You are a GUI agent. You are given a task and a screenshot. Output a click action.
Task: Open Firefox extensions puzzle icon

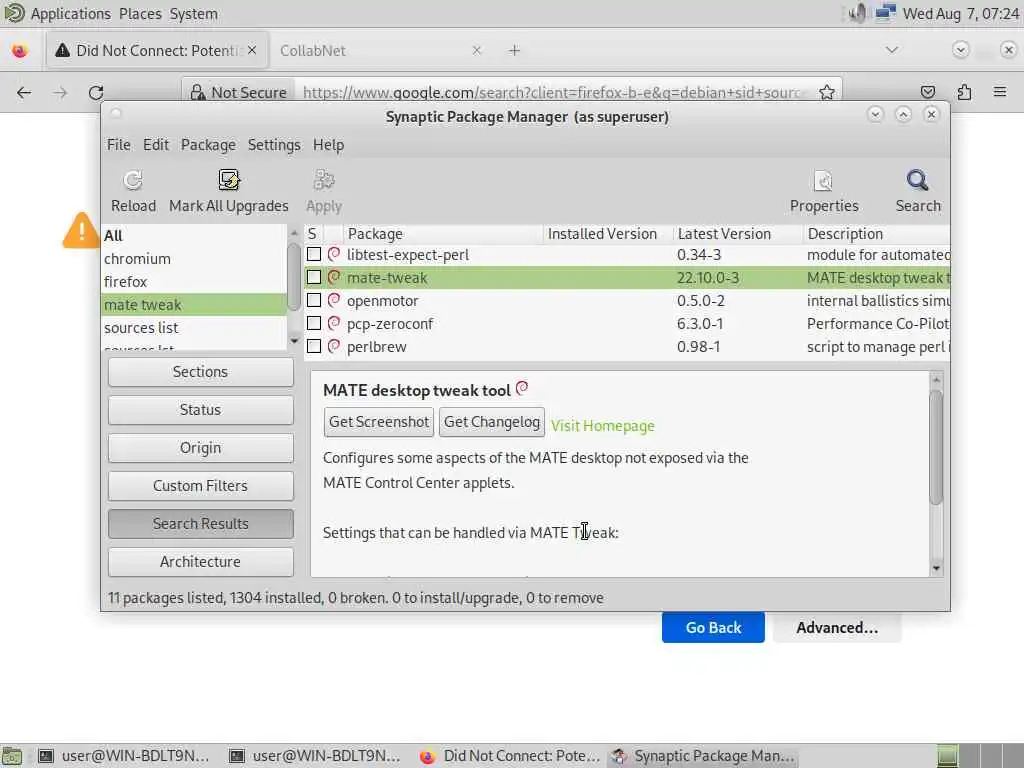pos(964,92)
